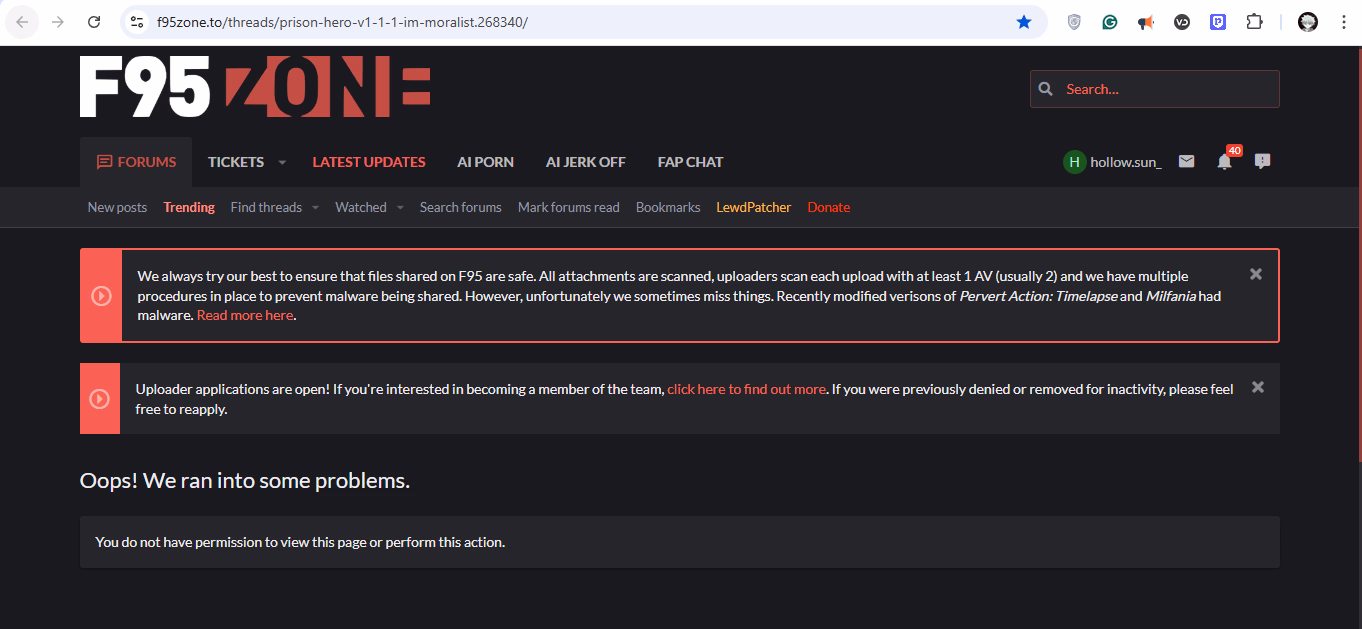The height and width of the screenshot is (629, 1362).
Task: Expand the Watched dropdown arrow
Action: 400,208
